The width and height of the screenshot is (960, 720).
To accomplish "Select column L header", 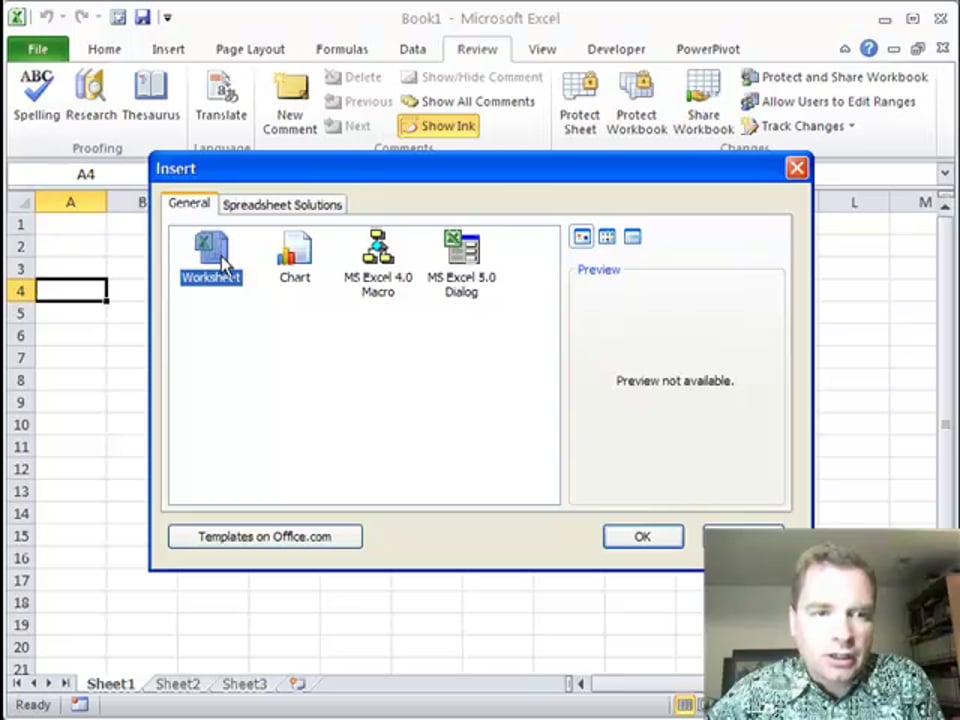I will (x=853, y=202).
